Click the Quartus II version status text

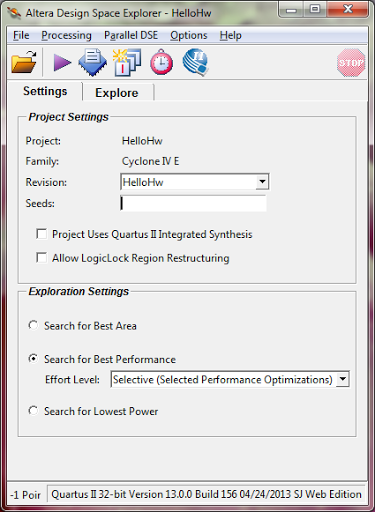coord(206,494)
